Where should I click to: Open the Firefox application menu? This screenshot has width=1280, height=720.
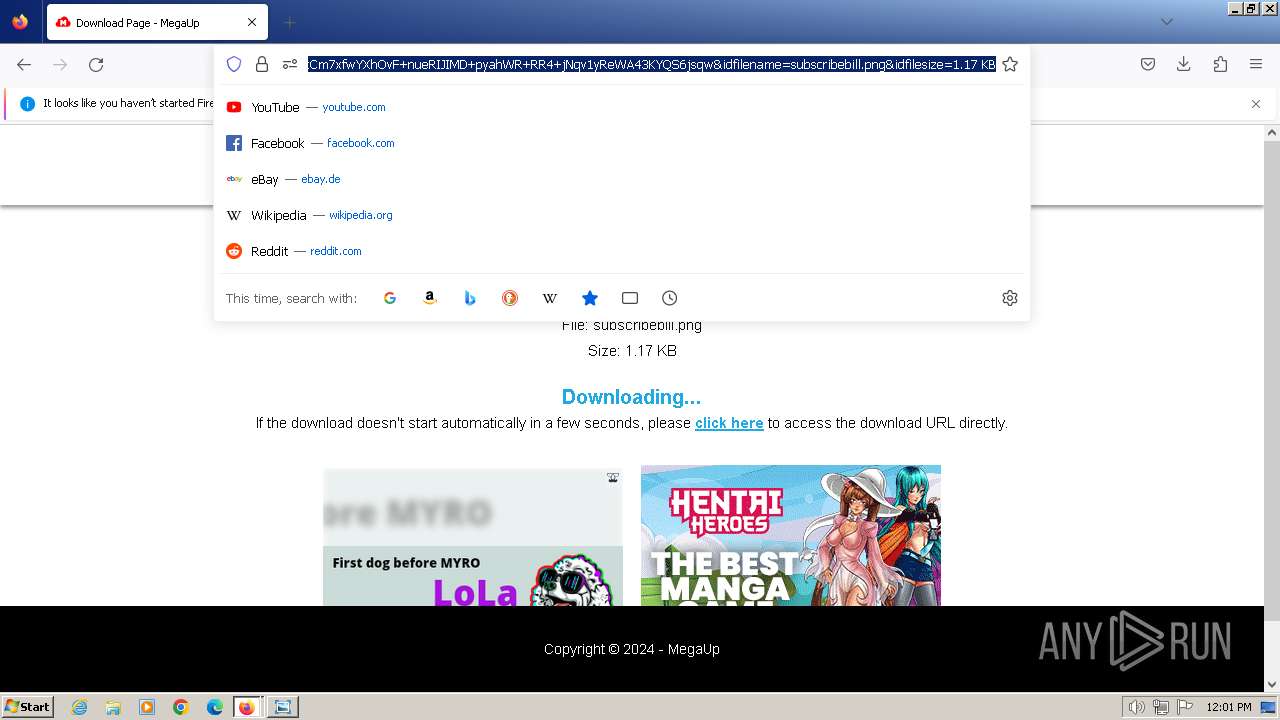click(x=1256, y=64)
